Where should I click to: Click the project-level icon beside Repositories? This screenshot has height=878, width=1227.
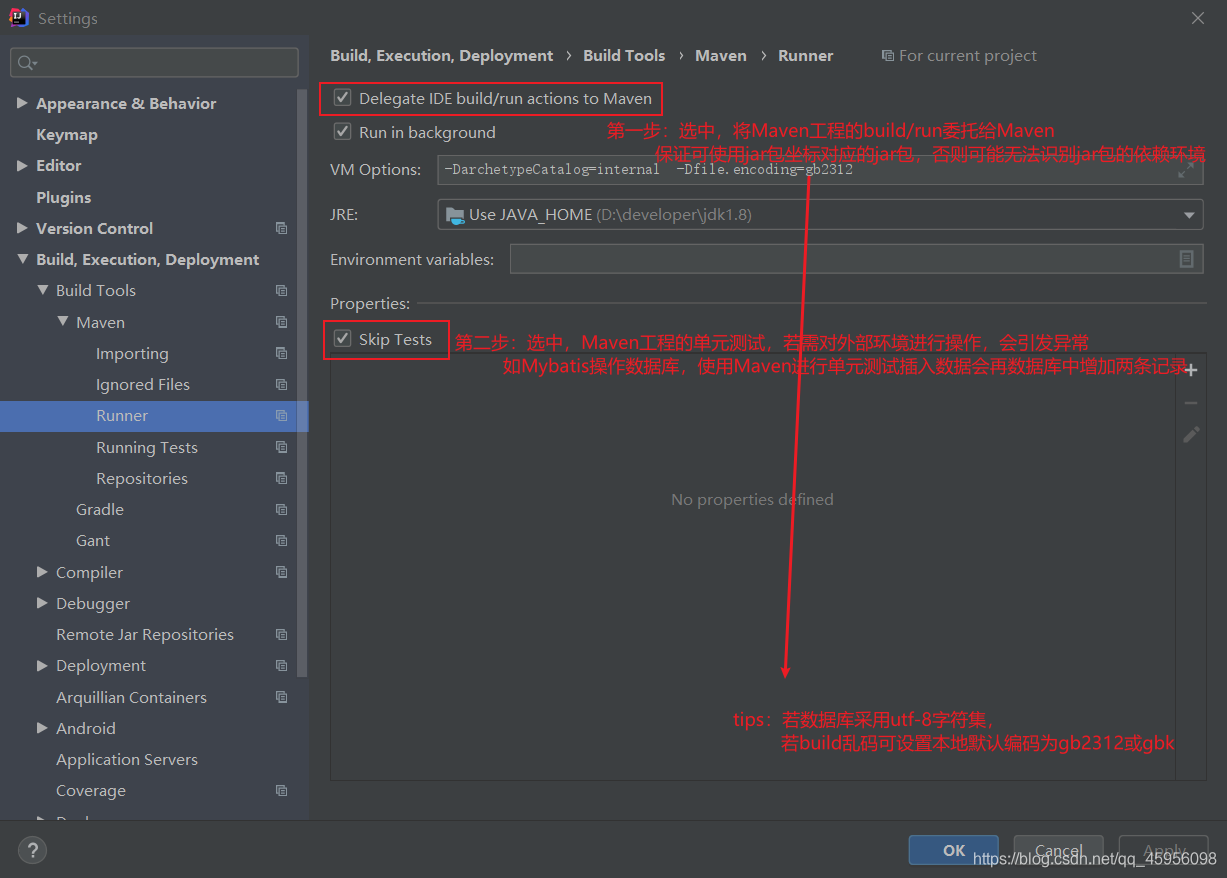(281, 478)
